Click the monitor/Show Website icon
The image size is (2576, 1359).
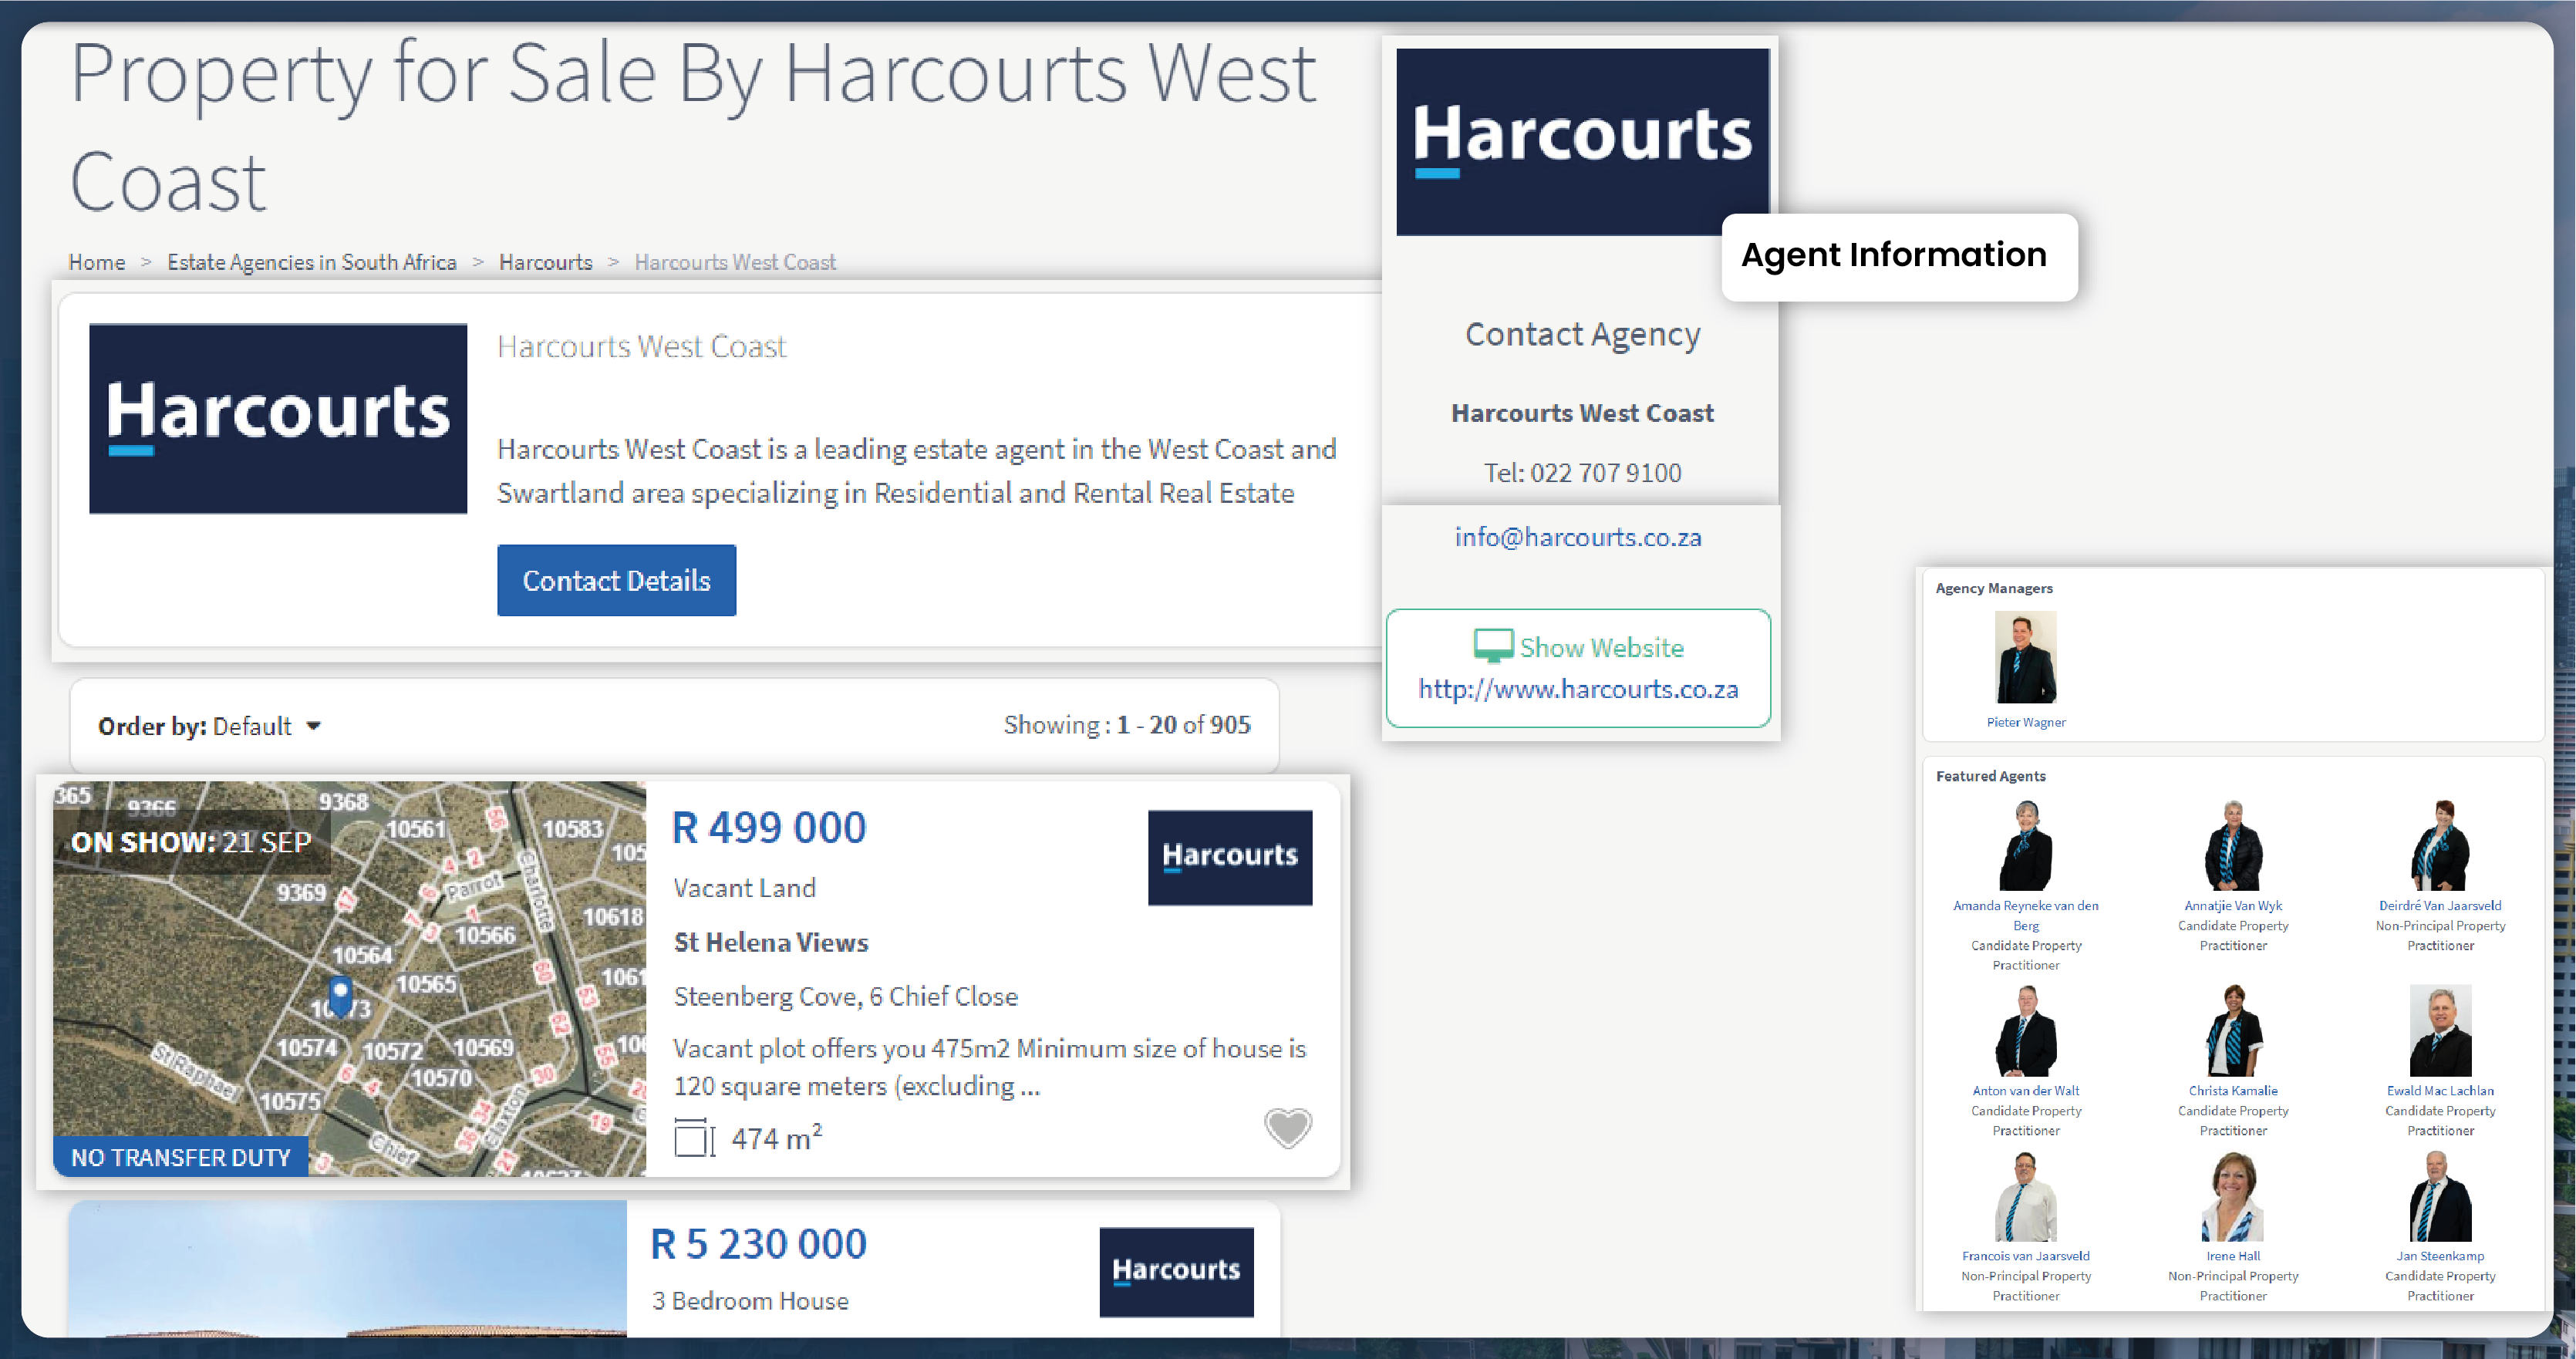click(x=1494, y=646)
